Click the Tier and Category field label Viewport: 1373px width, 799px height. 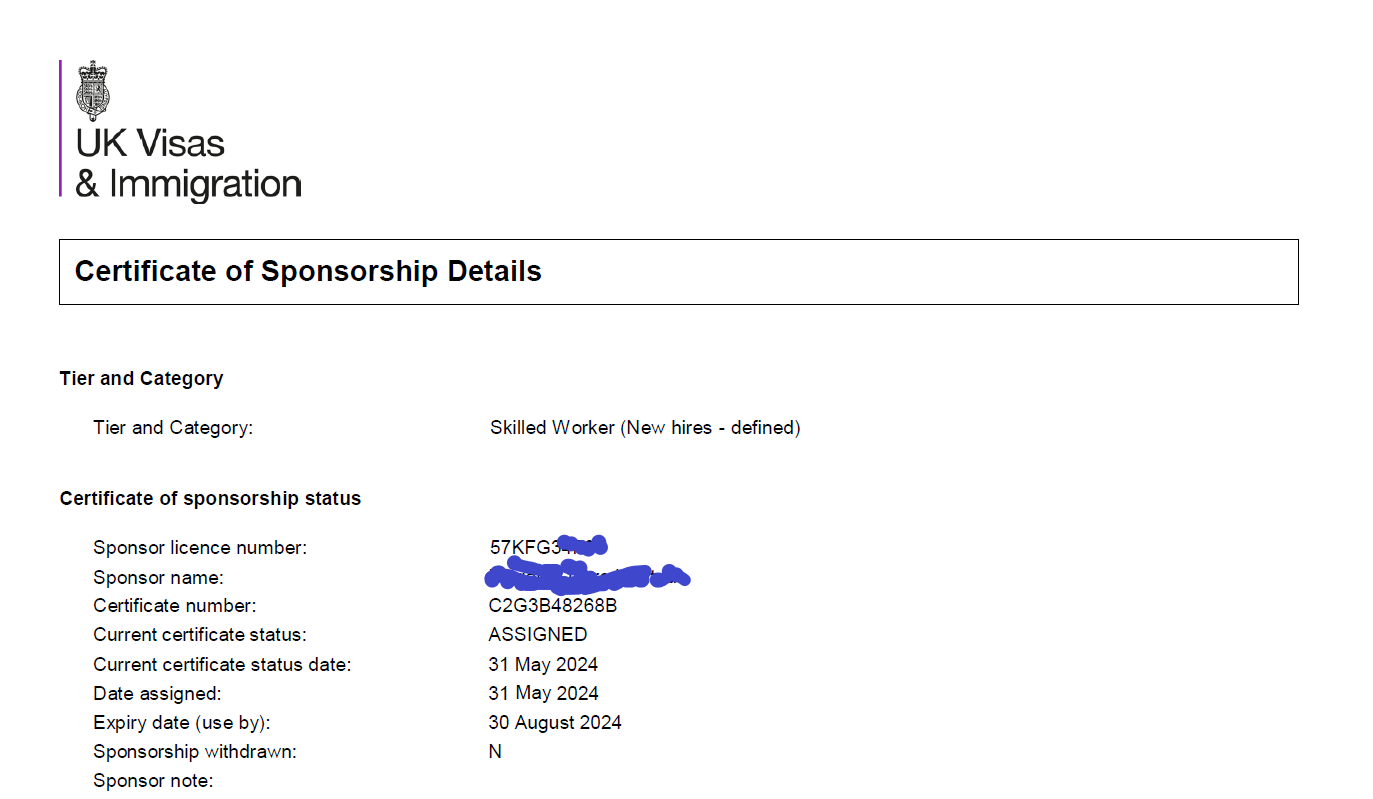(173, 428)
